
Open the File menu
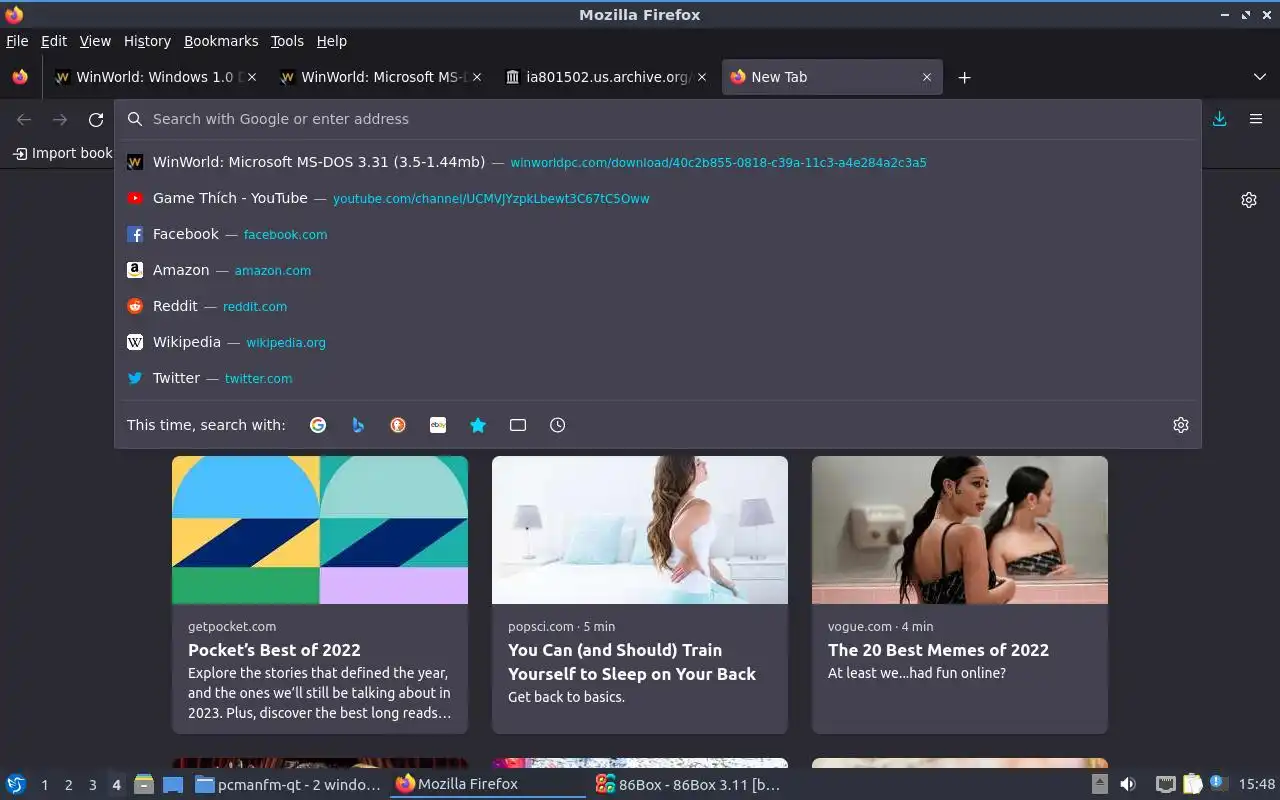(x=17, y=41)
